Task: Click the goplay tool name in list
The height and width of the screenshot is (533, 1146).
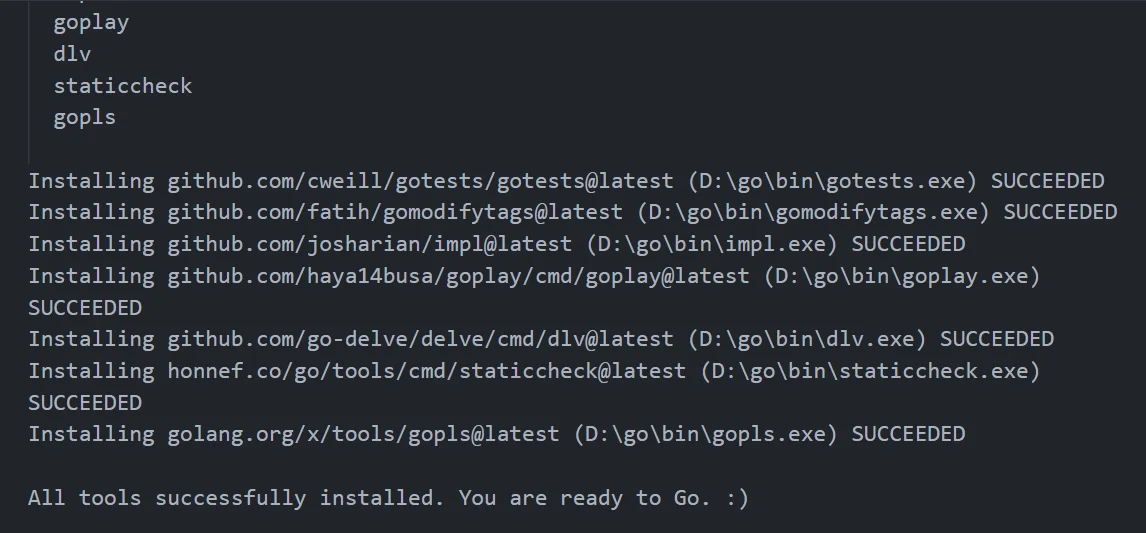Action: point(91,23)
